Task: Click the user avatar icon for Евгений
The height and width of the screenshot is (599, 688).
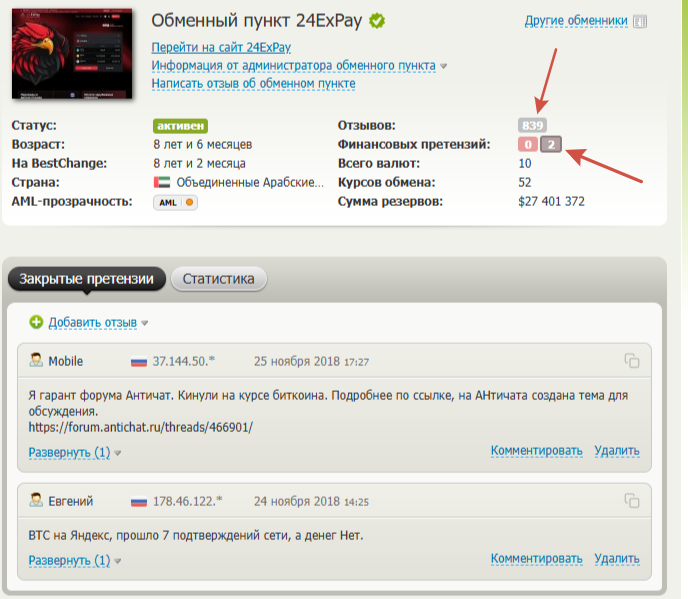Action: pyautogui.click(x=36, y=500)
